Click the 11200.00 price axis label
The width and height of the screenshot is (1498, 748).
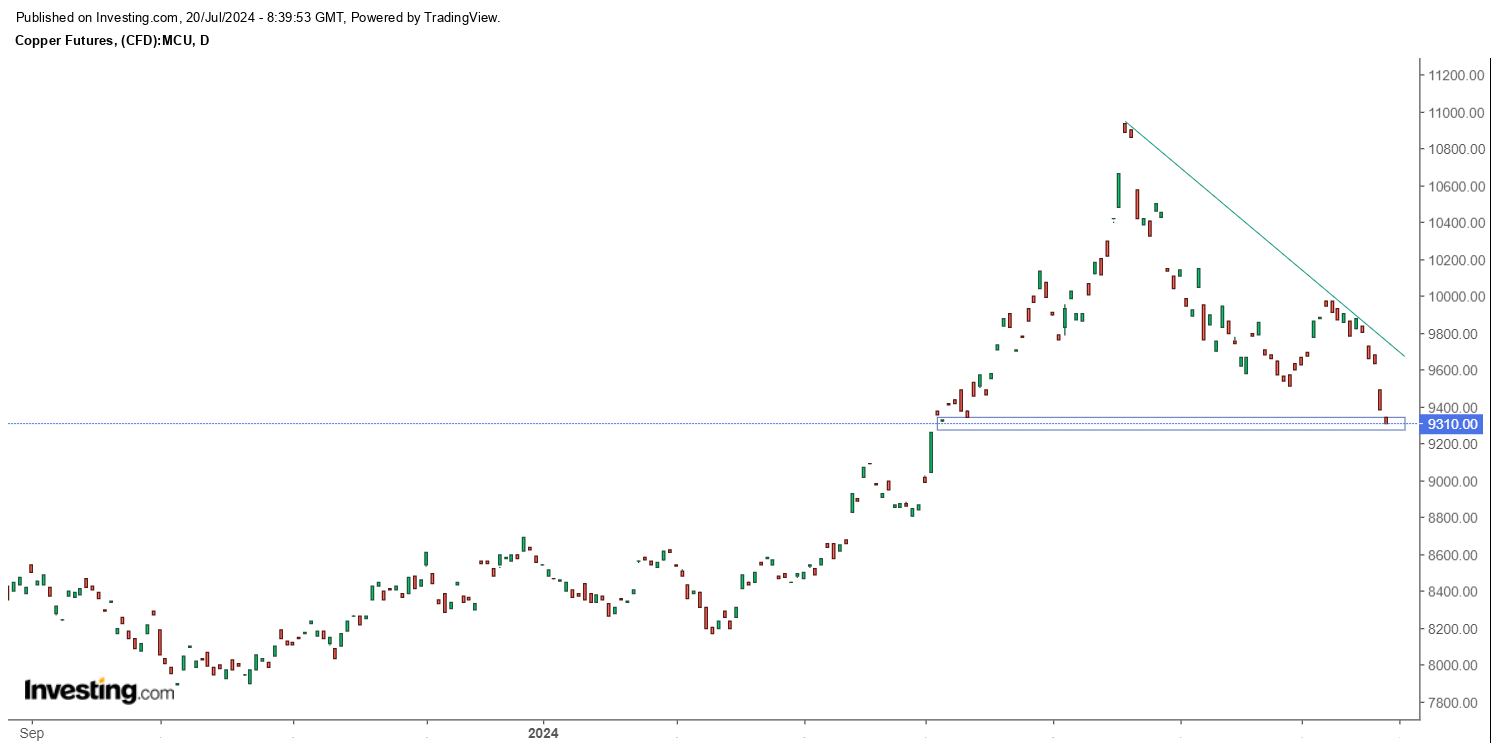click(x=1454, y=76)
